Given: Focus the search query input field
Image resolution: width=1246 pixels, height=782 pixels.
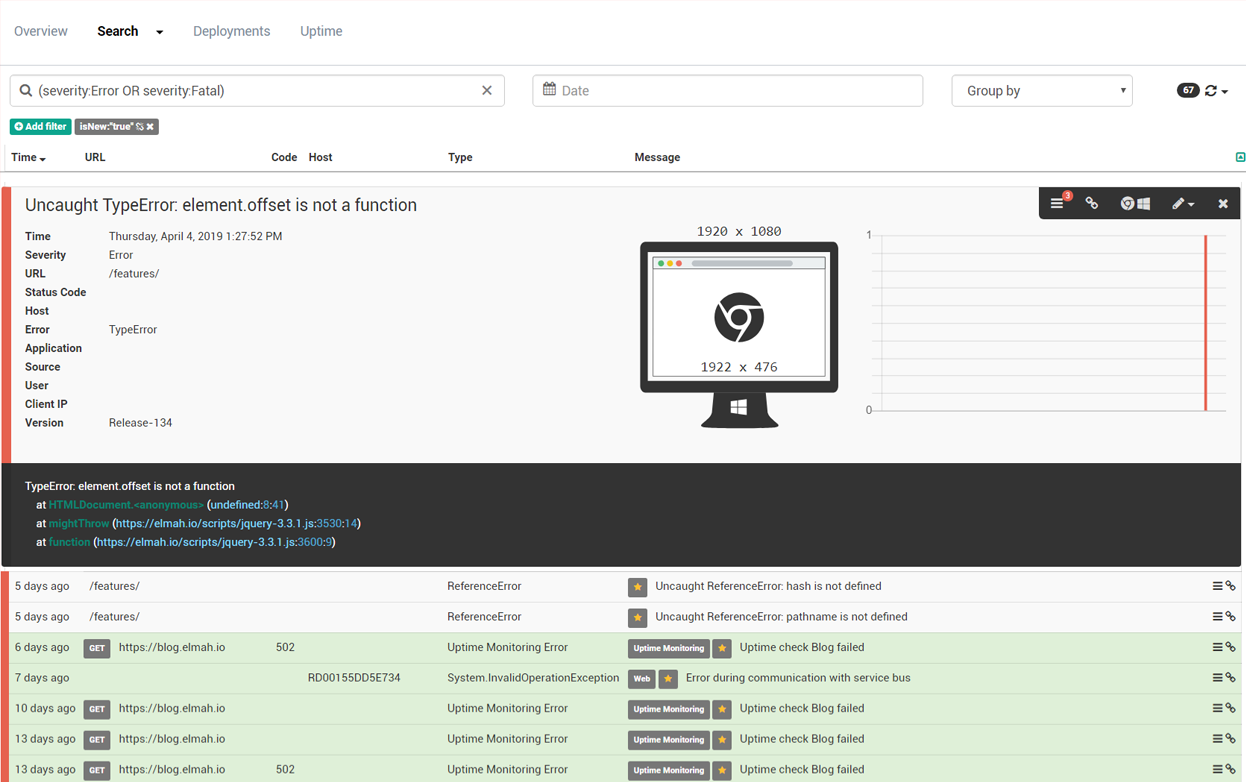Looking at the screenshot, I should (257, 90).
